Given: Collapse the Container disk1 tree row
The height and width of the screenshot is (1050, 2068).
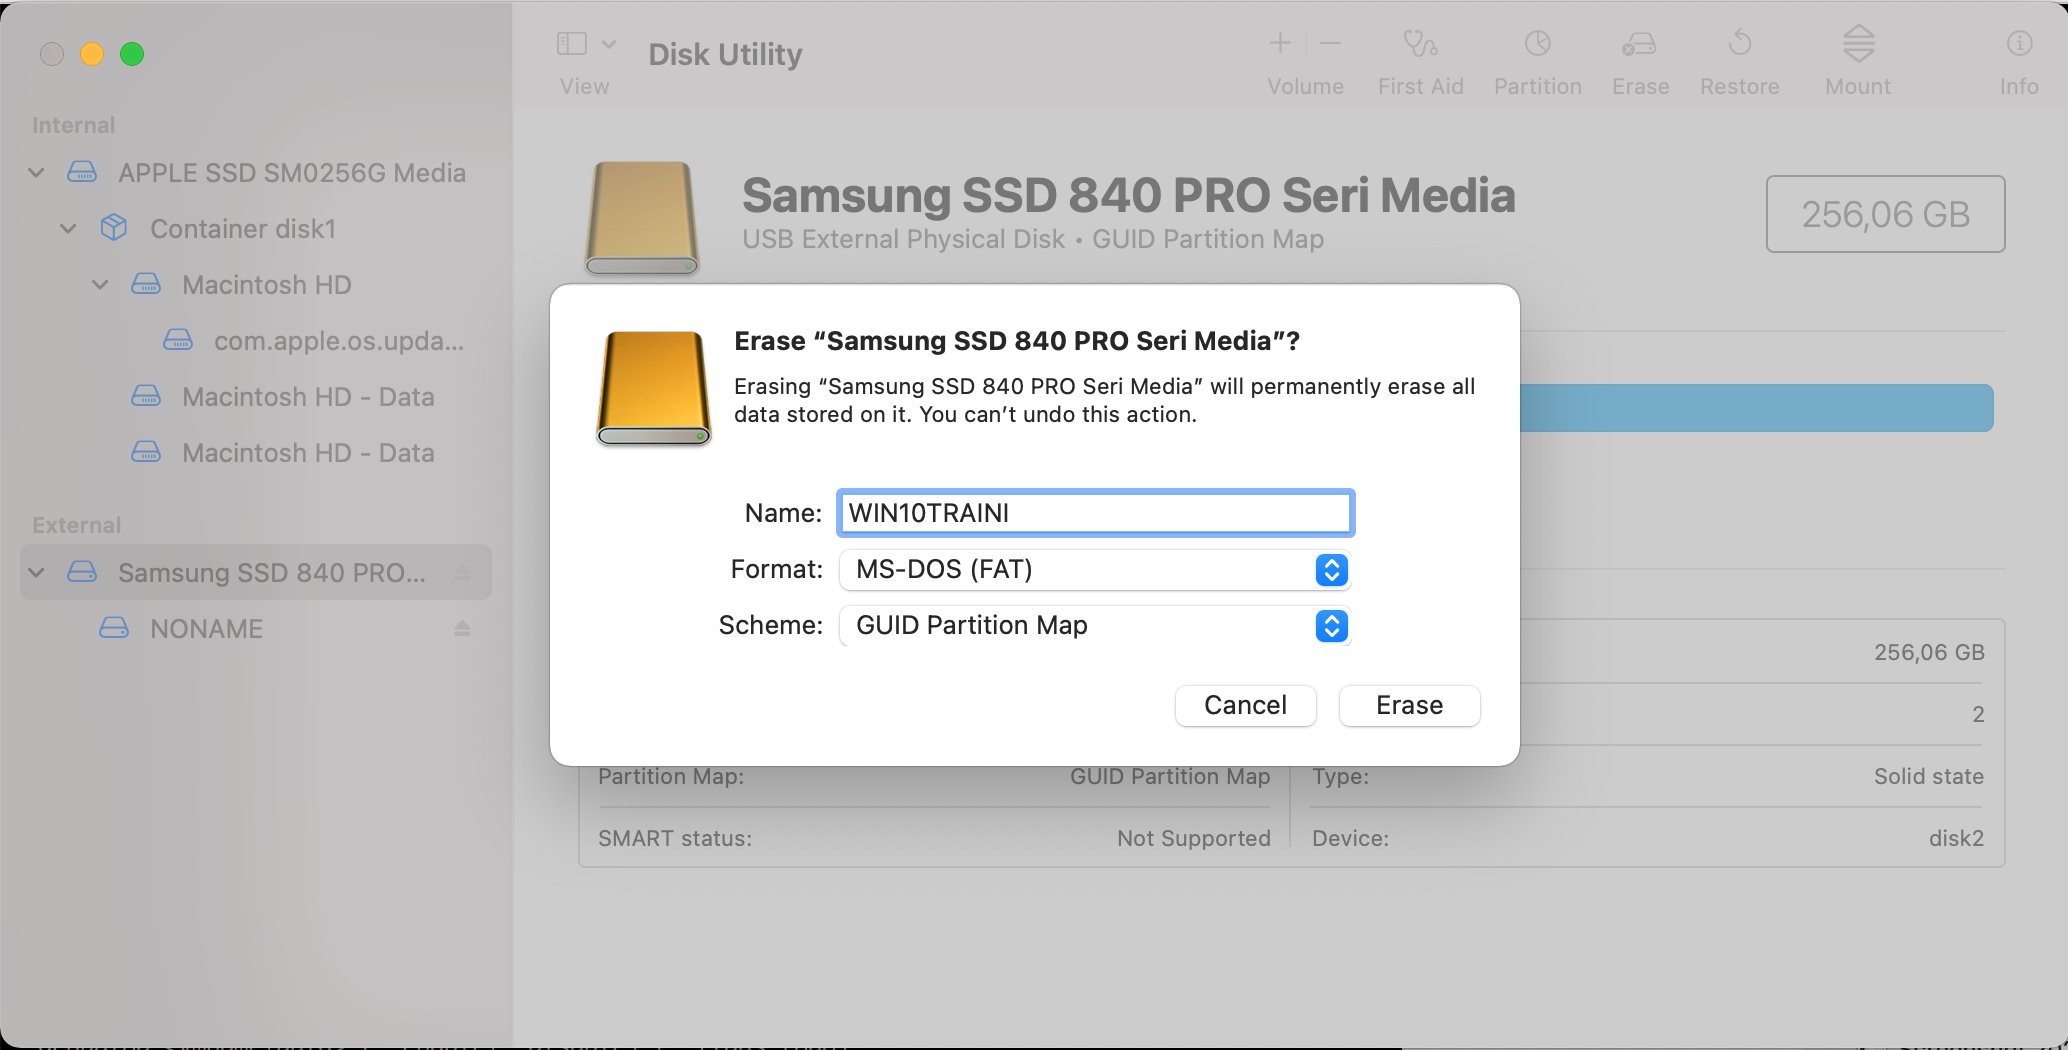Looking at the screenshot, I should click(x=68, y=229).
